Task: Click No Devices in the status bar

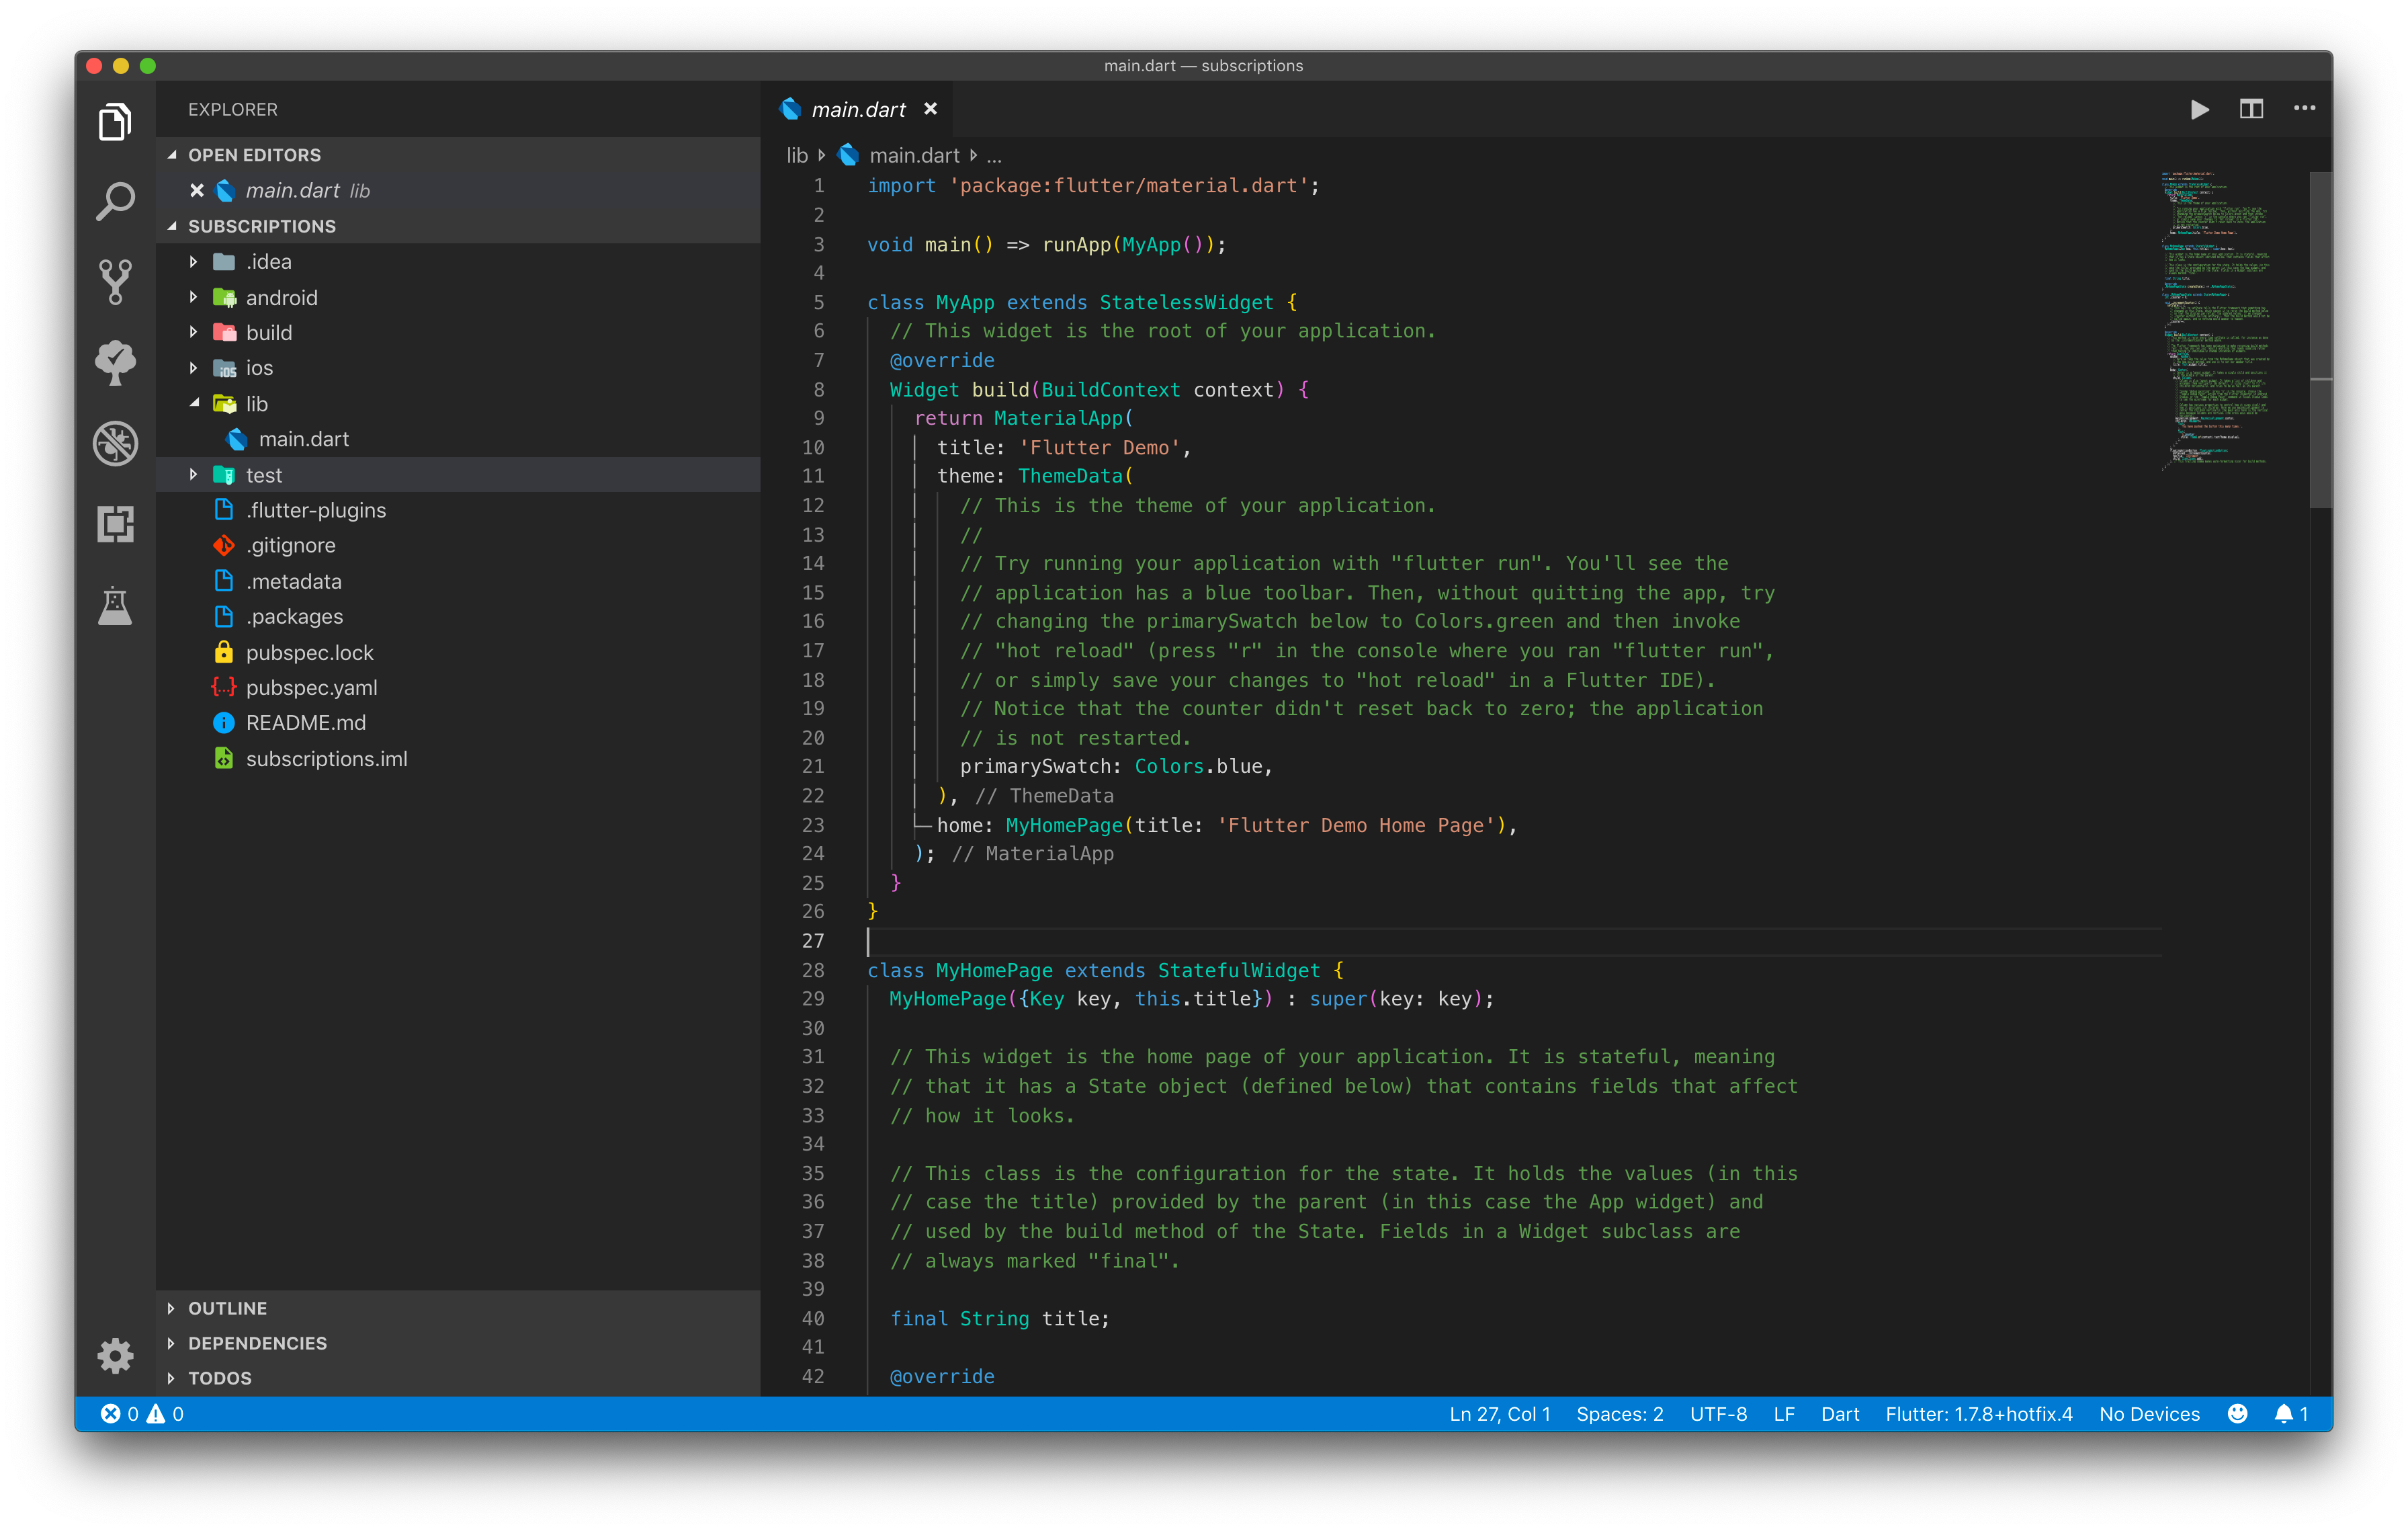Action: click(2148, 1413)
